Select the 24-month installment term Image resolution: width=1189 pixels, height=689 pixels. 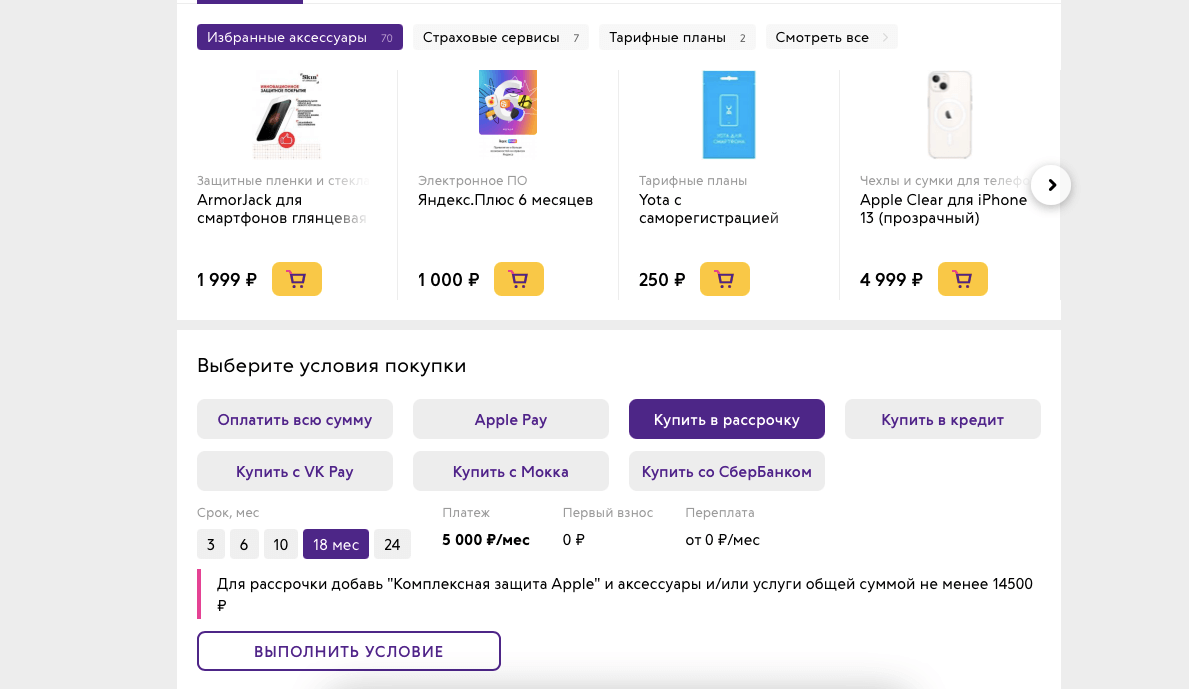[391, 544]
